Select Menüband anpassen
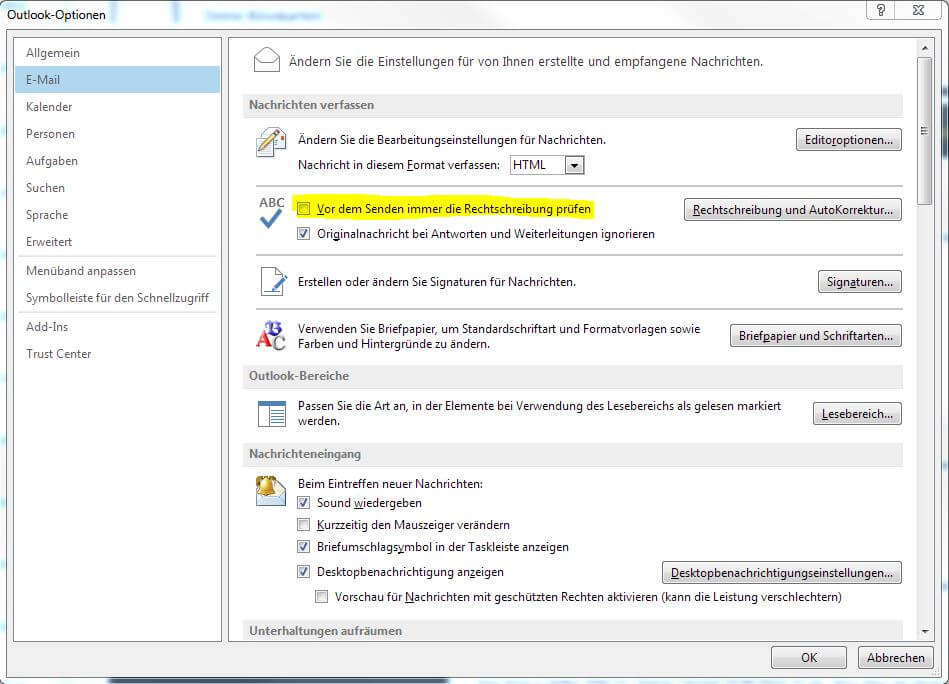The image size is (949, 684). pyautogui.click(x=117, y=271)
